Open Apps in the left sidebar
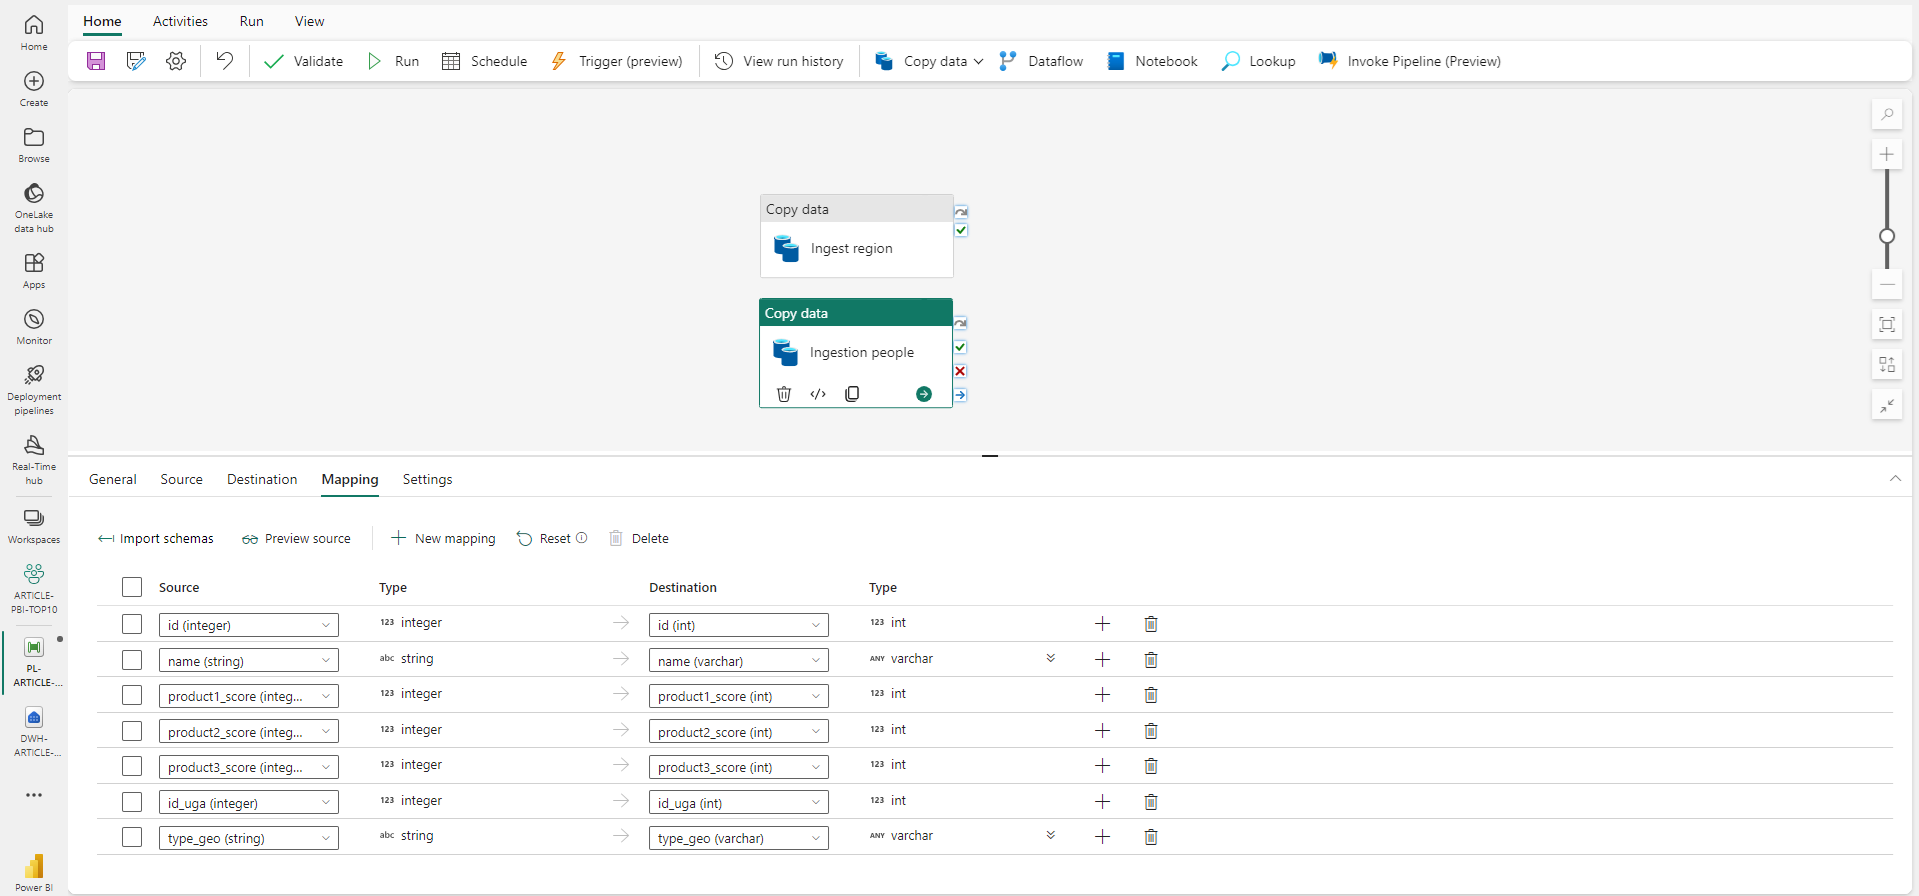 pos(34,271)
